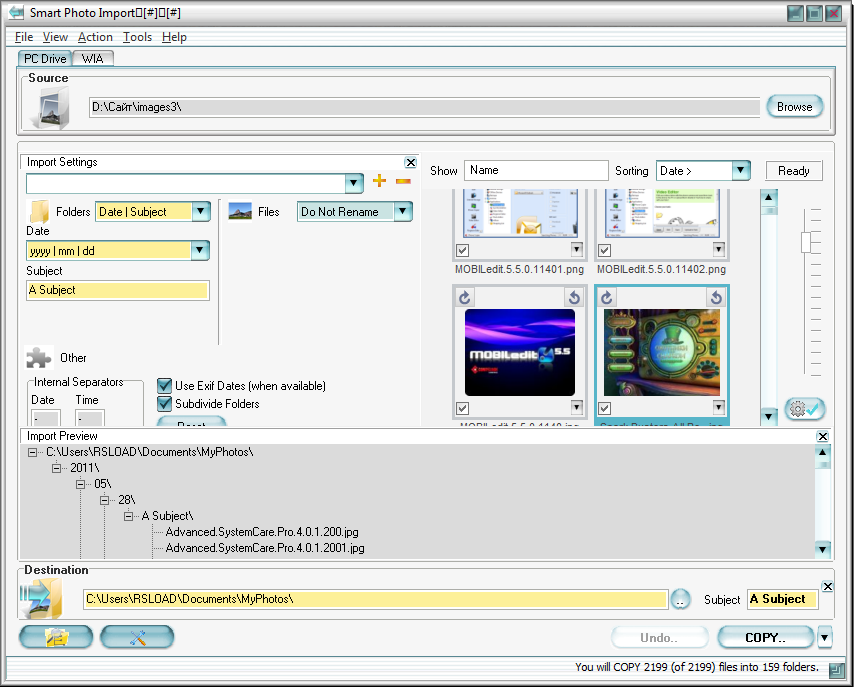
Task: Open the Help menu
Action: pos(174,37)
